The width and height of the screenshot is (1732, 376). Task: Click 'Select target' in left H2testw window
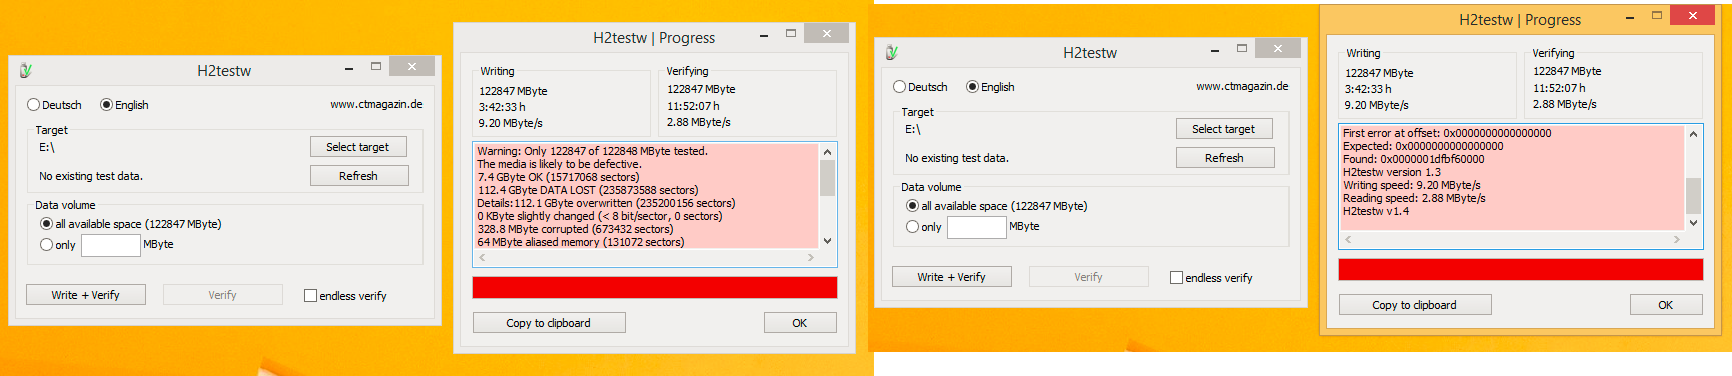point(358,147)
